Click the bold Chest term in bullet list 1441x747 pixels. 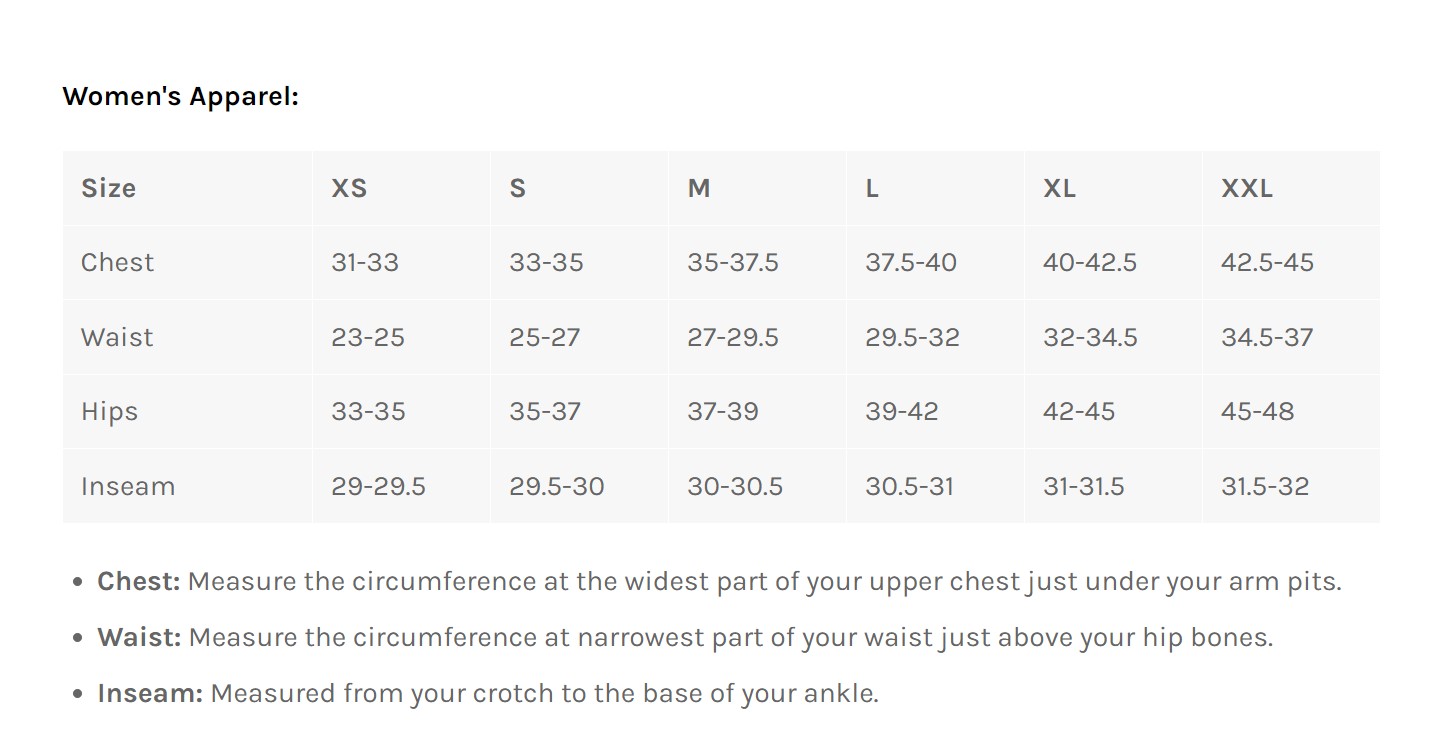click(x=138, y=582)
